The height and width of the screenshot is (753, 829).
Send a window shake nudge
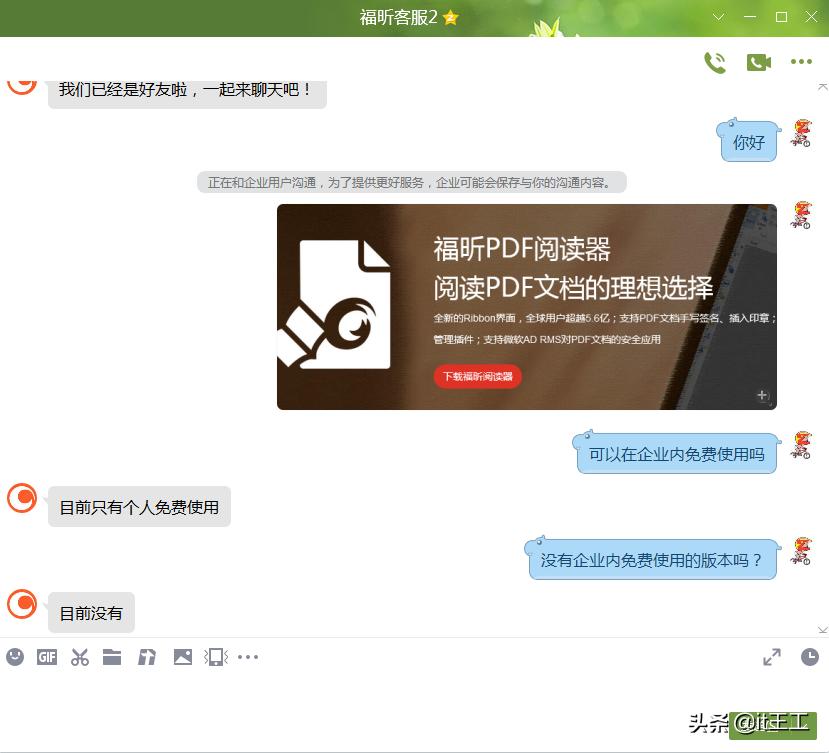click(215, 657)
